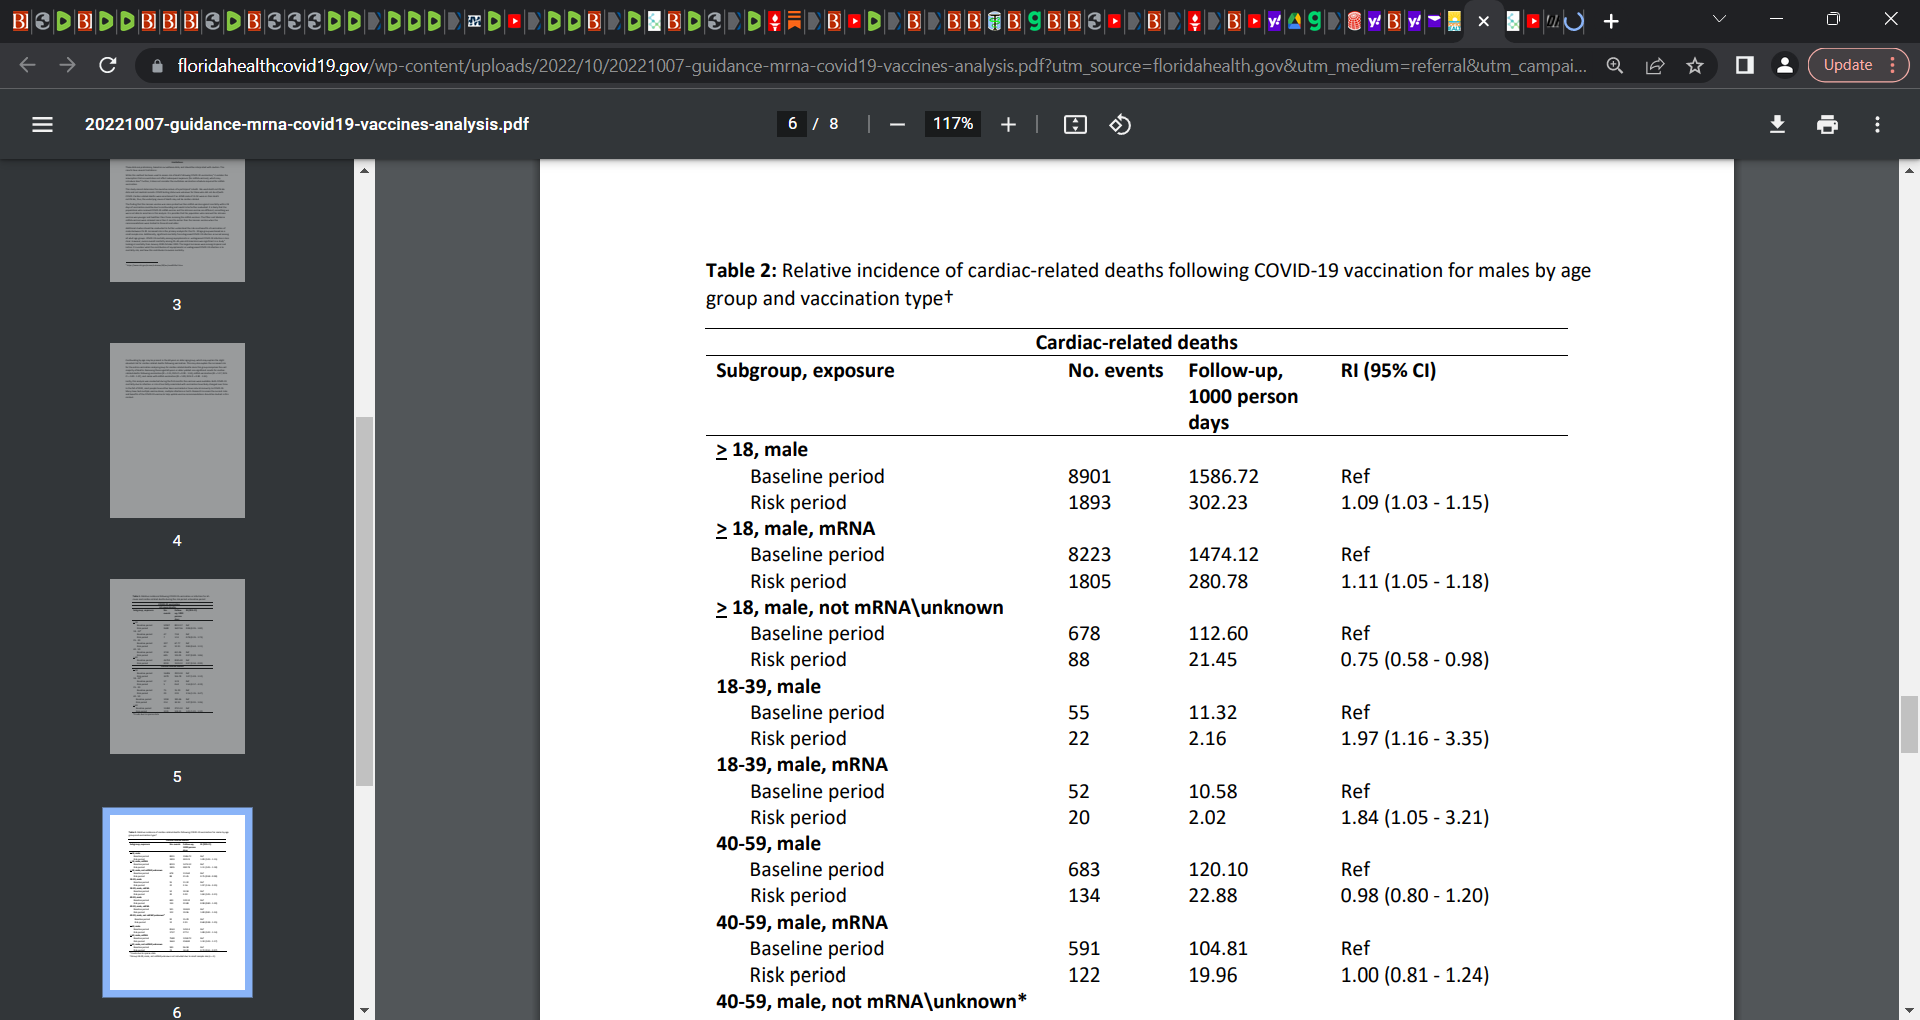Close the active browser tab
Viewport: 1920px width, 1020px height.
tap(1483, 21)
